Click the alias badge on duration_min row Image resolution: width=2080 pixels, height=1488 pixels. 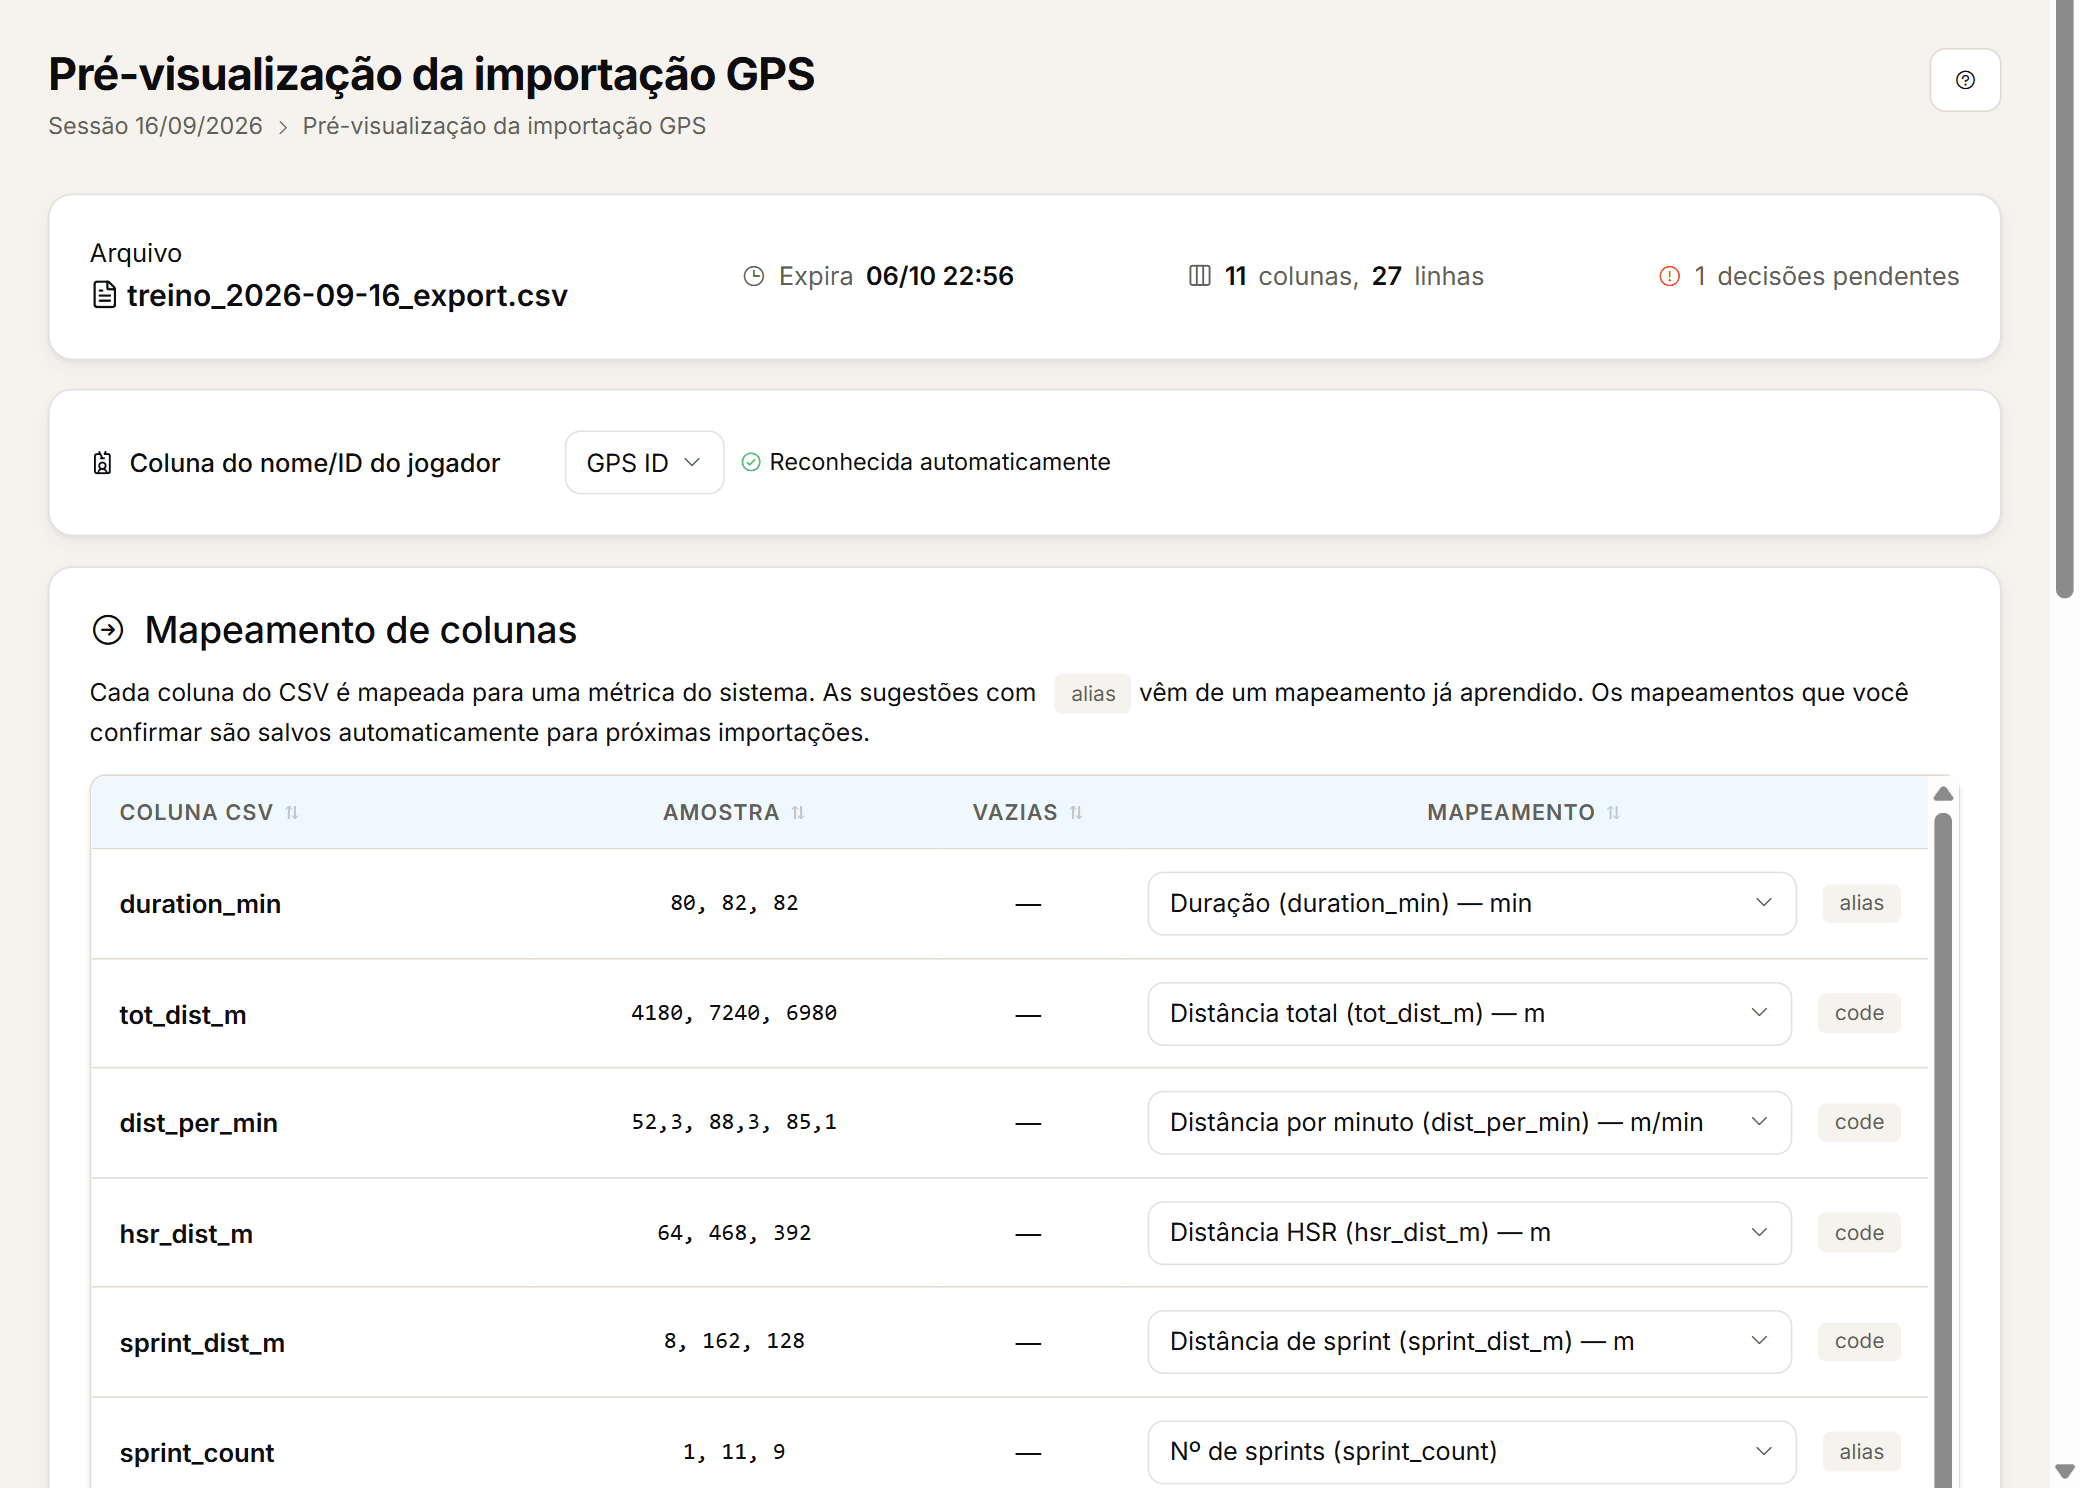click(1861, 903)
